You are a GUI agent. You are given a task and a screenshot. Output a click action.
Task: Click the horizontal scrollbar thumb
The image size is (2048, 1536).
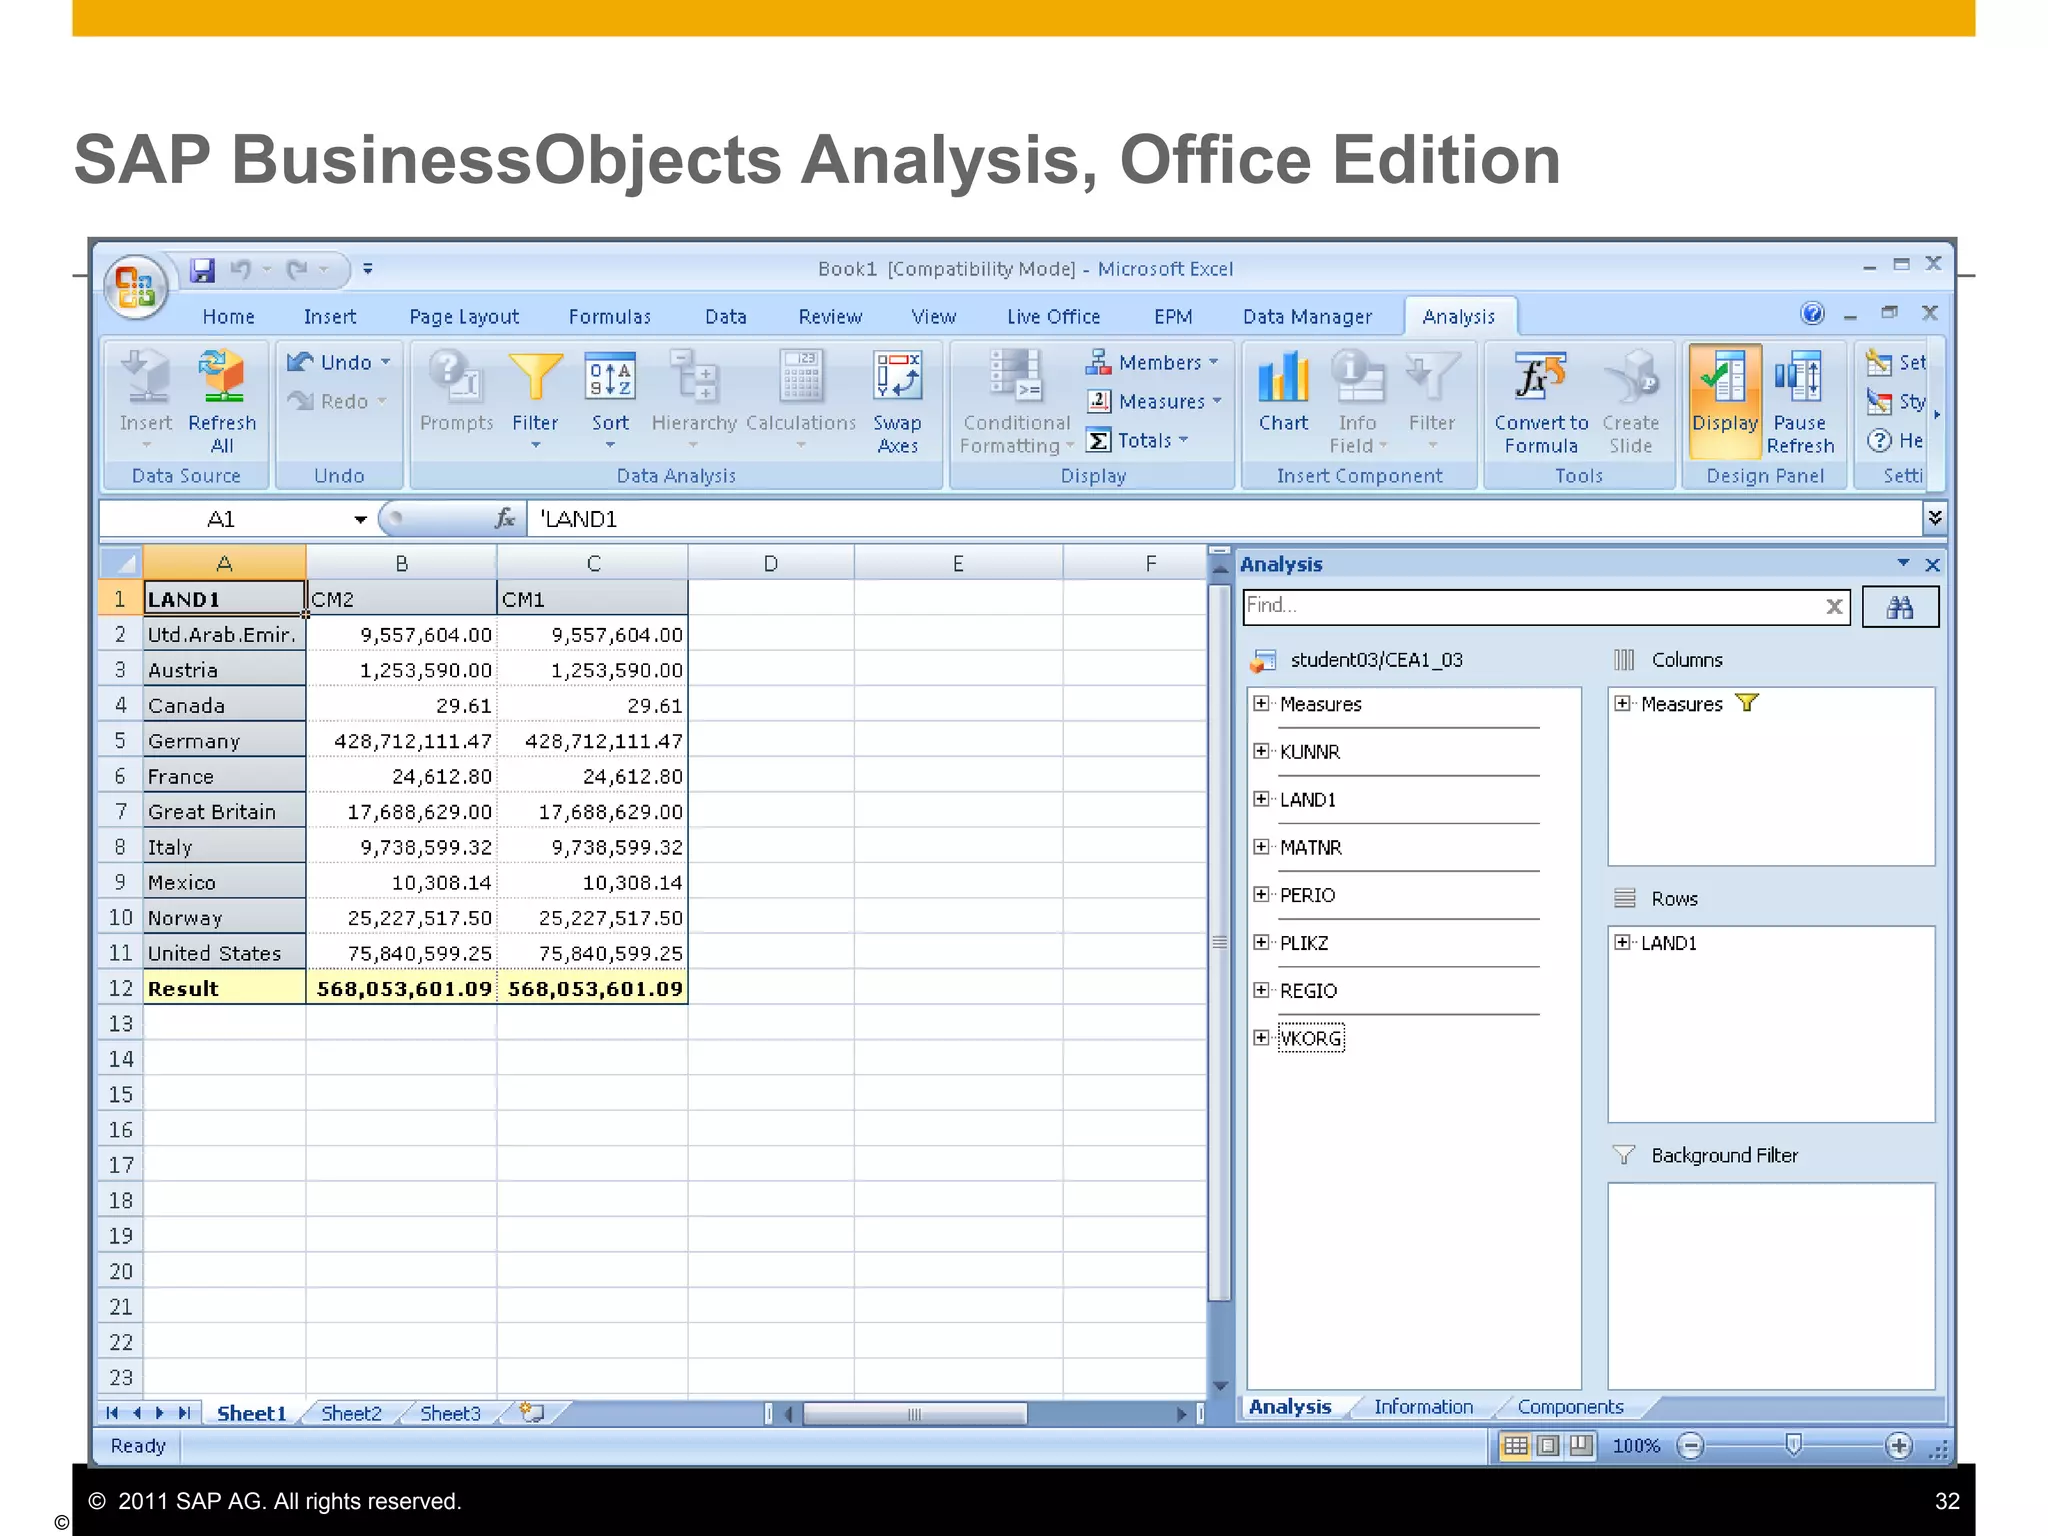coord(914,1413)
